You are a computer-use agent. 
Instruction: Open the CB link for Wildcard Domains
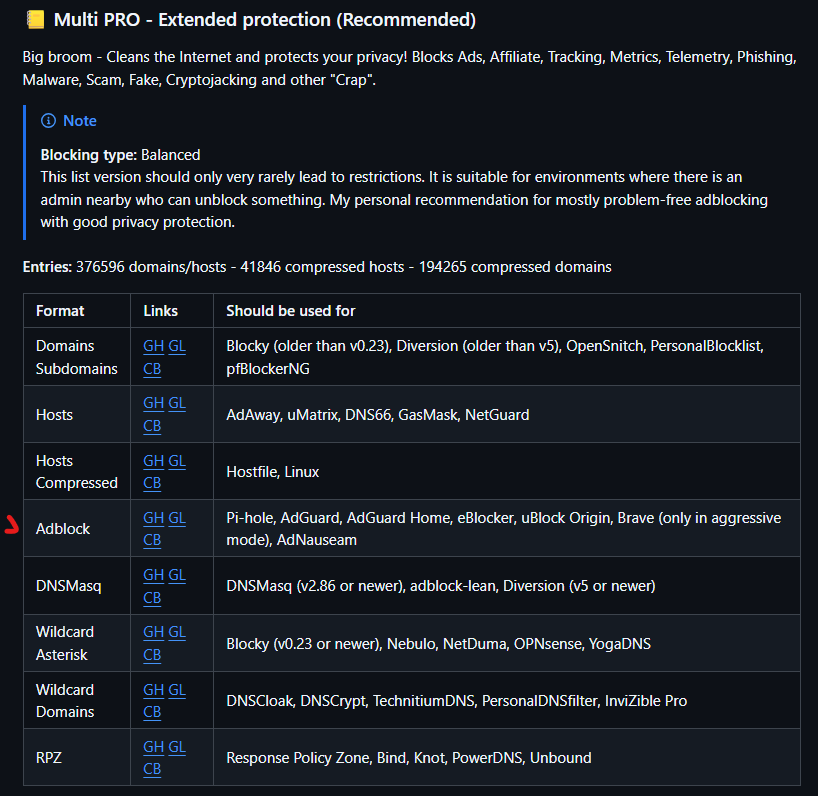[152, 712]
